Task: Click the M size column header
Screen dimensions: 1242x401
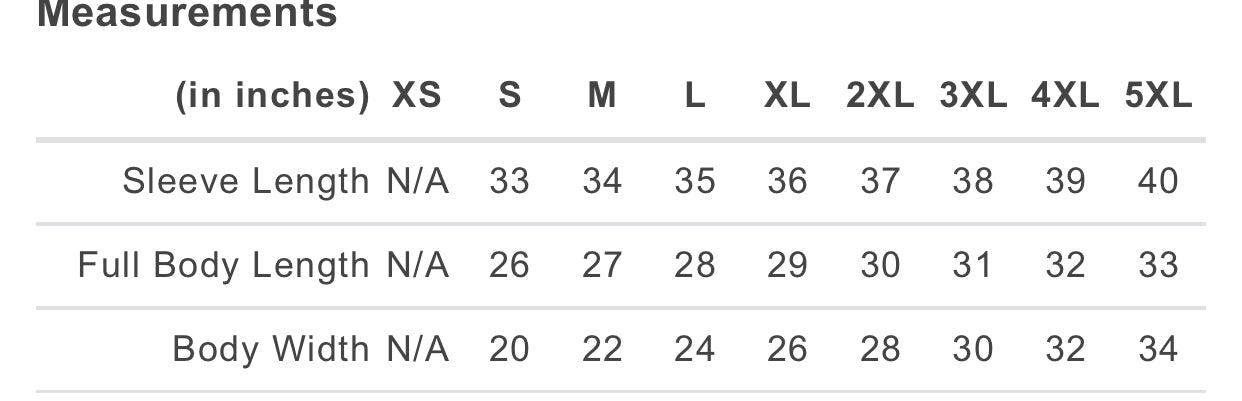Action: tap(602, 96)
